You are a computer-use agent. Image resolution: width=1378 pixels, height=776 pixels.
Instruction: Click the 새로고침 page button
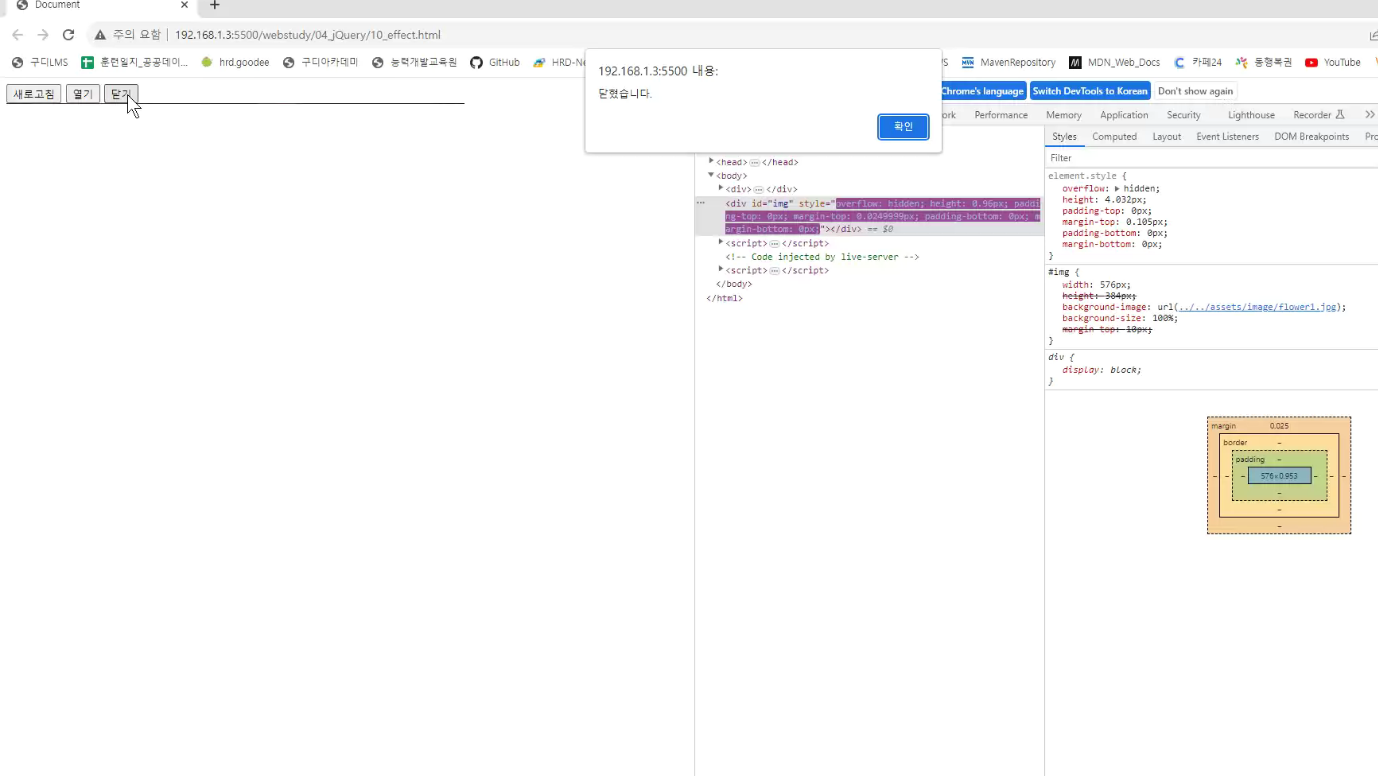33,94
